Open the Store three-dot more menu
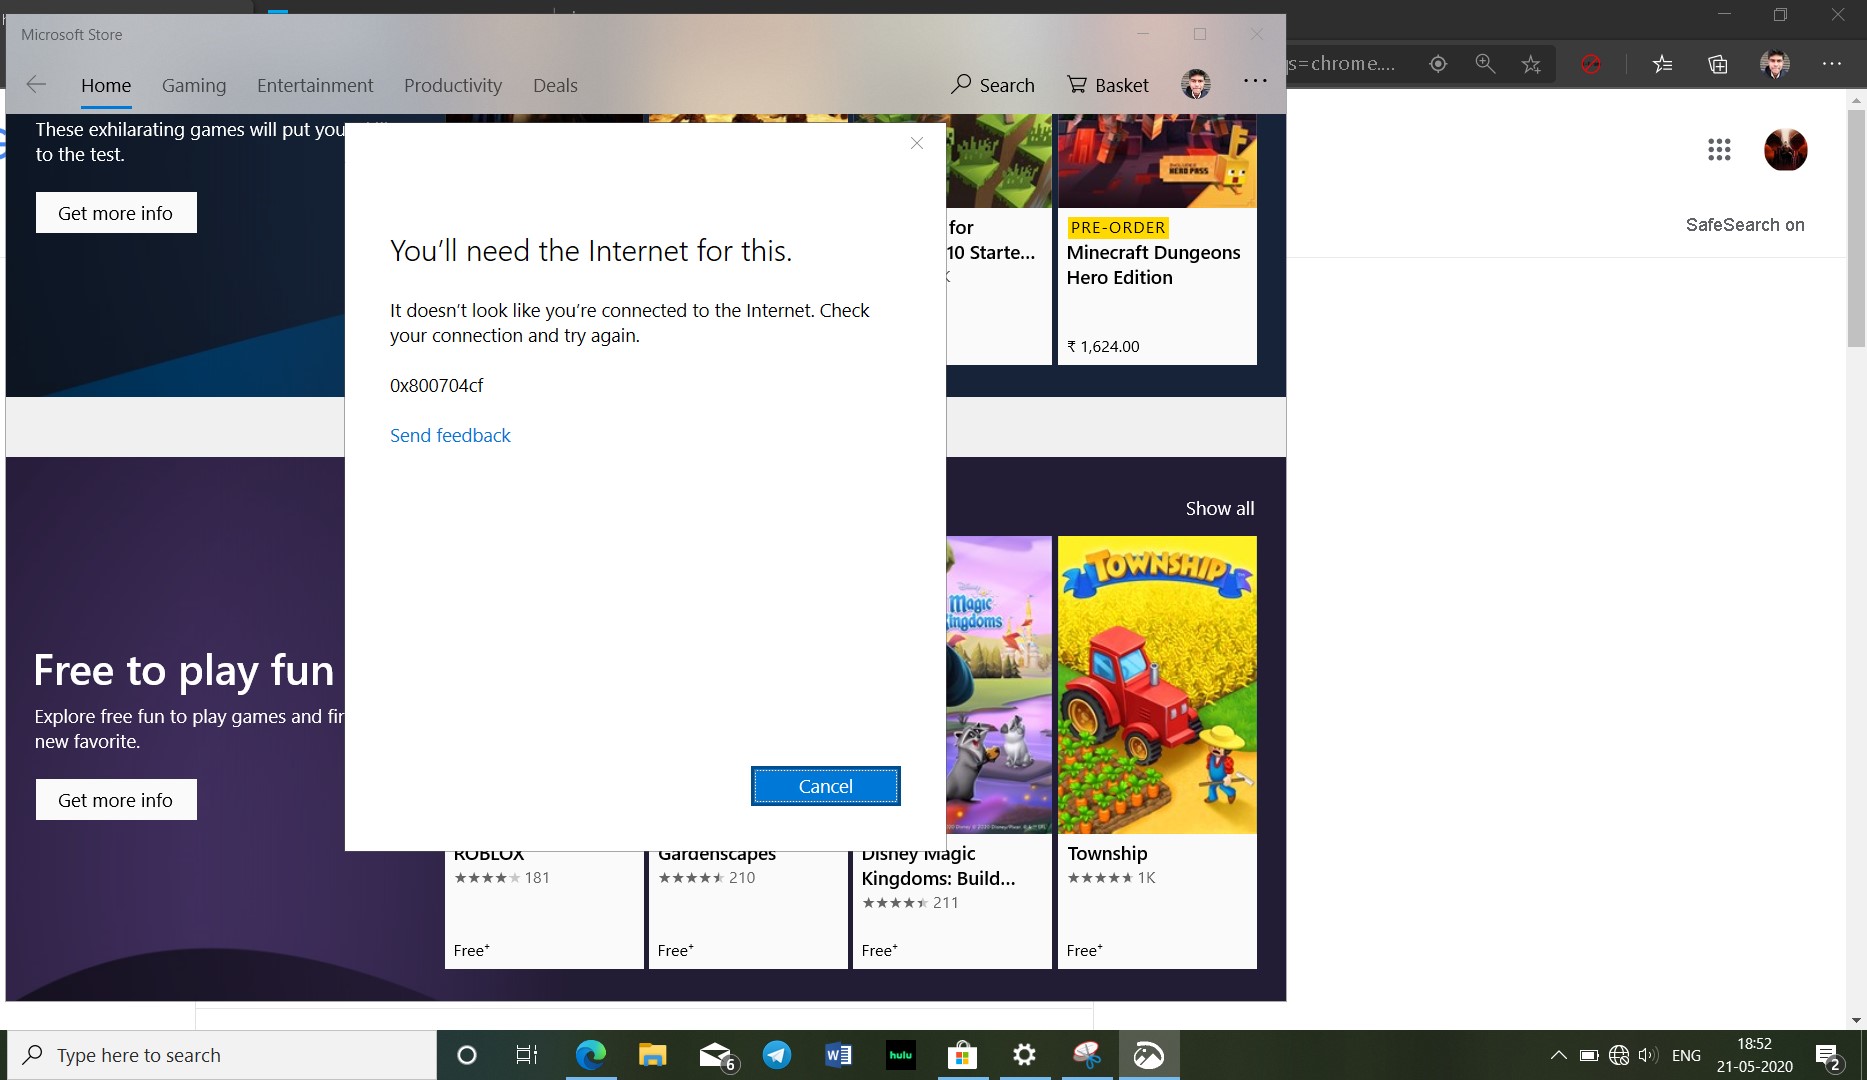 (1255, 82)
